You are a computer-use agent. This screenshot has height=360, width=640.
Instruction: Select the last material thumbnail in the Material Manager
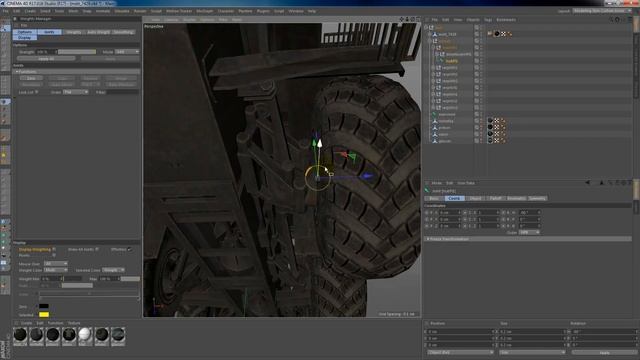[118, 336]
